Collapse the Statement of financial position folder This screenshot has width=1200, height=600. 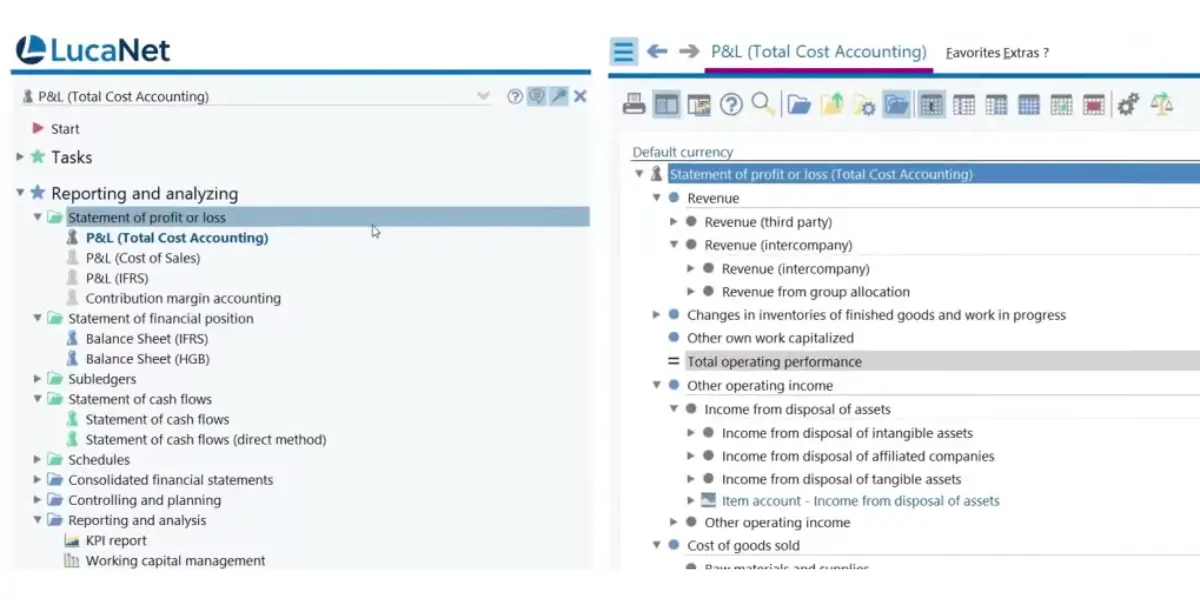pos(38,318)
